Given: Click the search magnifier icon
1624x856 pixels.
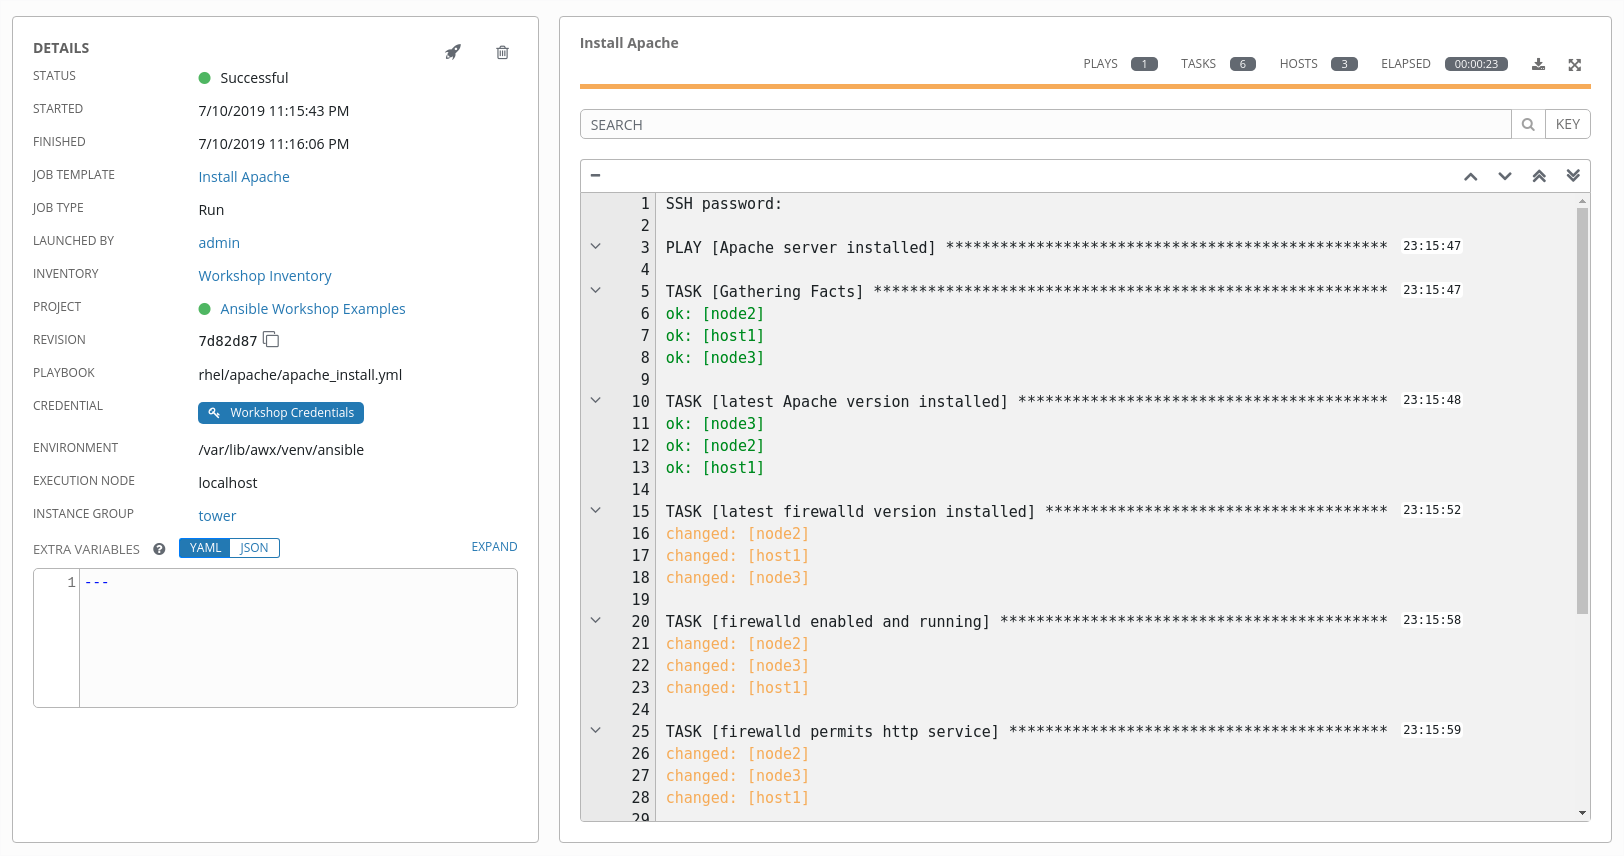Looking at the screenshot, I should [1528, 125].
